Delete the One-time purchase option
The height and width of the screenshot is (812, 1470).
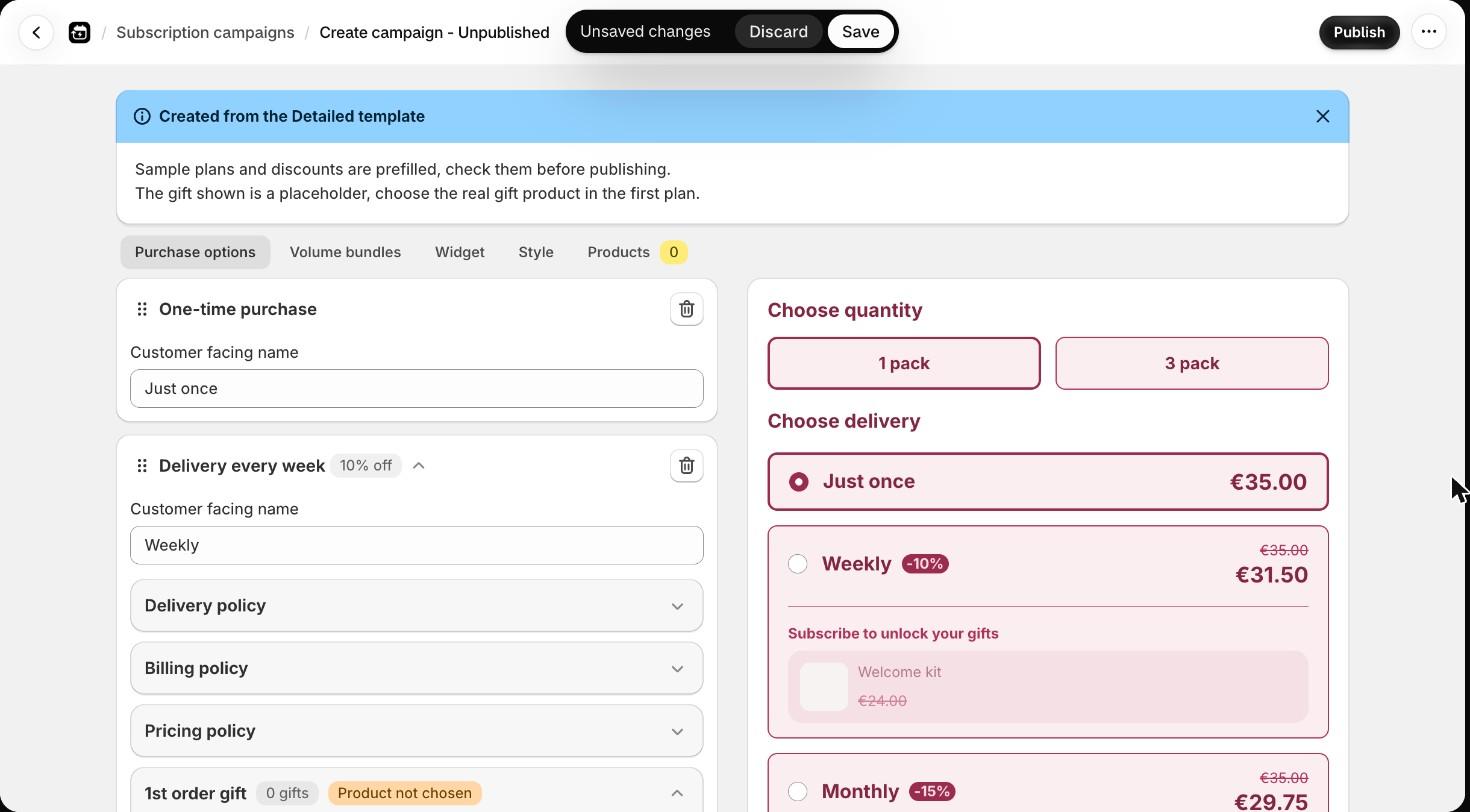pos(687,309)
